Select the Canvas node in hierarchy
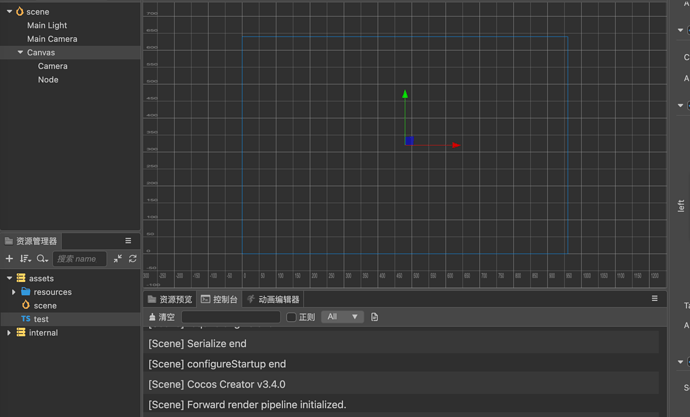Screen dimensions: 690x417 pos(70,52)
